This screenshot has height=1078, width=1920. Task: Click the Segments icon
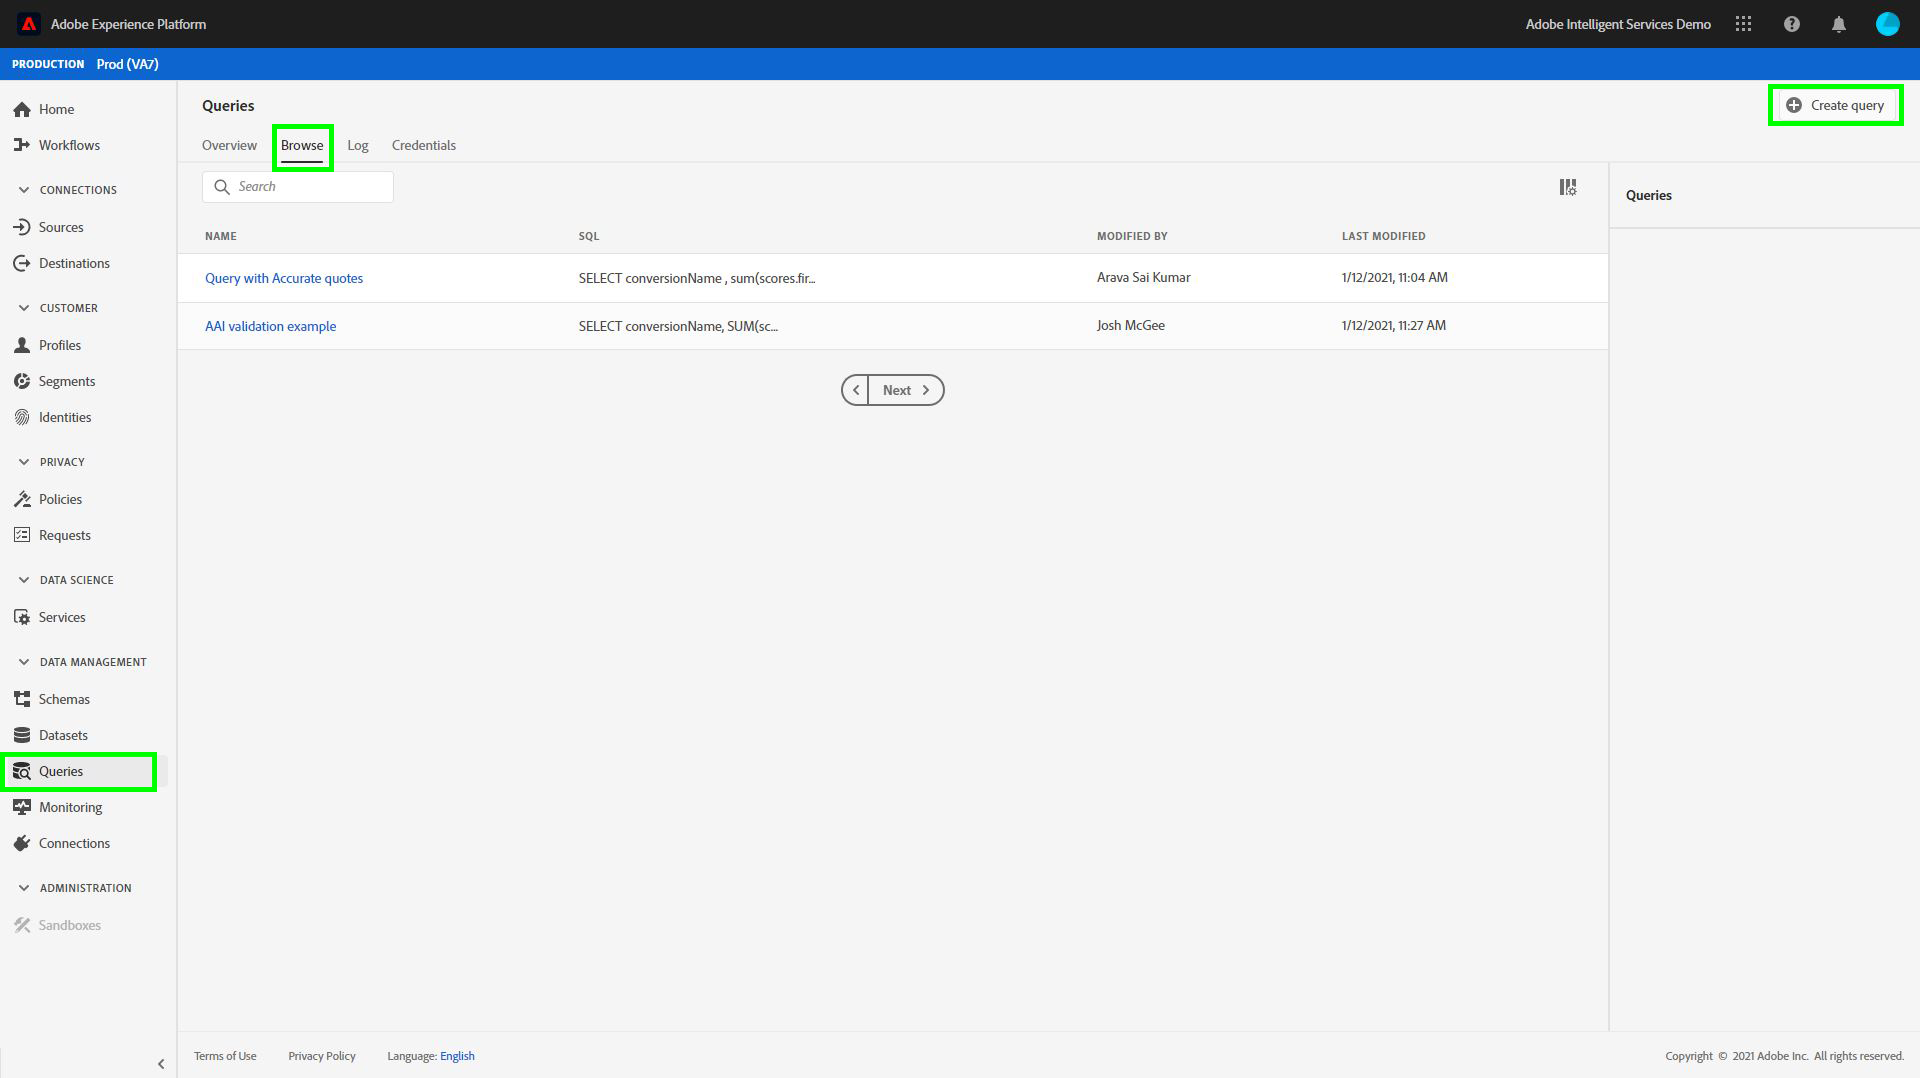click(x=22, y=381)
